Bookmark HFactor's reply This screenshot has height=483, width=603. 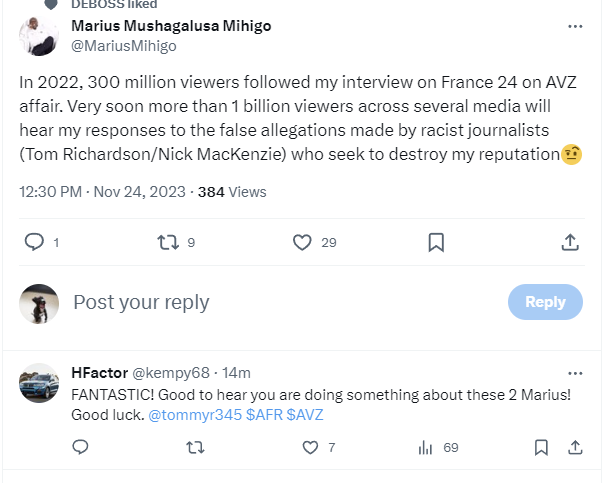[x=540, y=448]
